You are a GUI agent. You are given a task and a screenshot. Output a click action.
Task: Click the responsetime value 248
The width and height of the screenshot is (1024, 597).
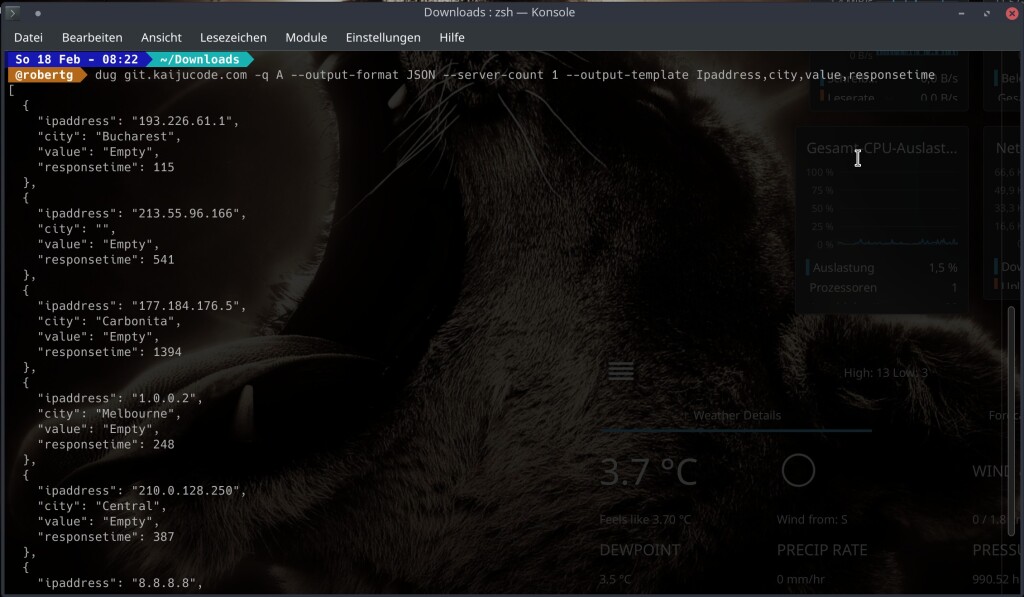[x=164, y=445]
